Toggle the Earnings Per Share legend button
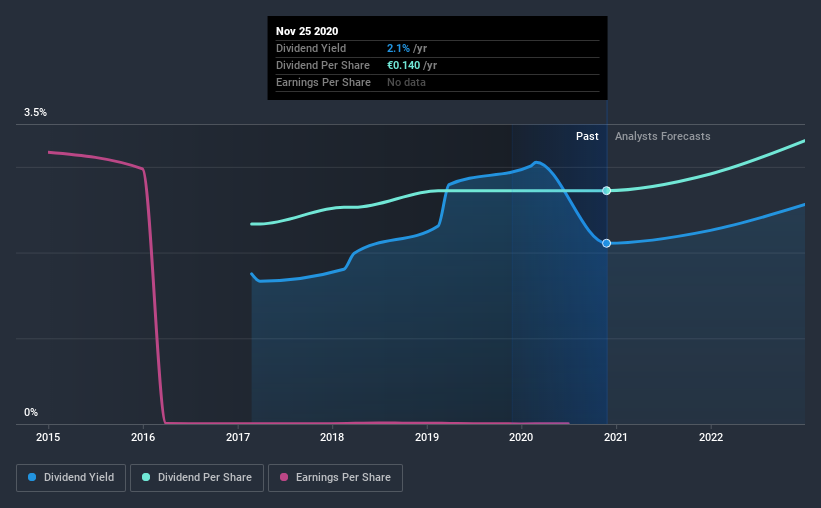Screen dimensions: 821x508 pyautogui.click(x=335, y=478)
